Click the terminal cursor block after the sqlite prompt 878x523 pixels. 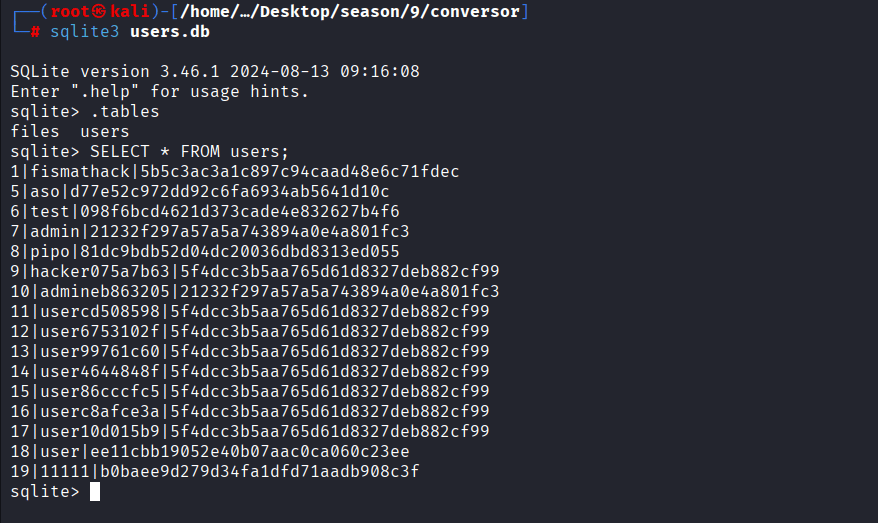click(95, 491)
